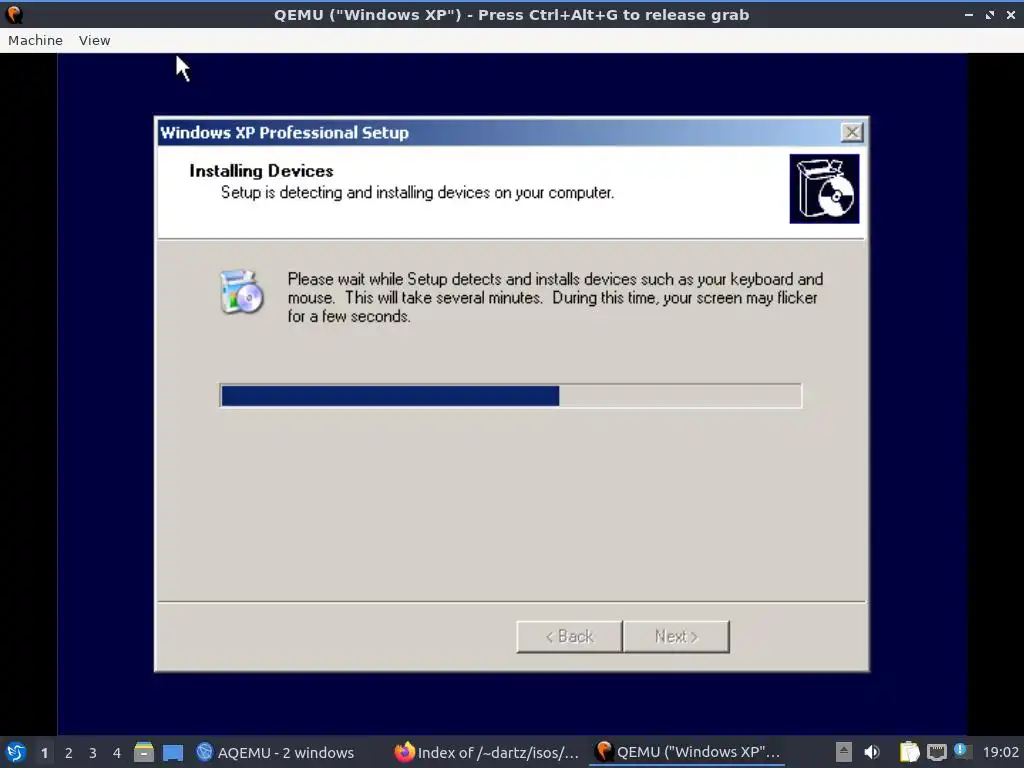This screenshot has height=768, width=1024.
Task: Open the file manager taskbar launcher
Action: point(144,752)
